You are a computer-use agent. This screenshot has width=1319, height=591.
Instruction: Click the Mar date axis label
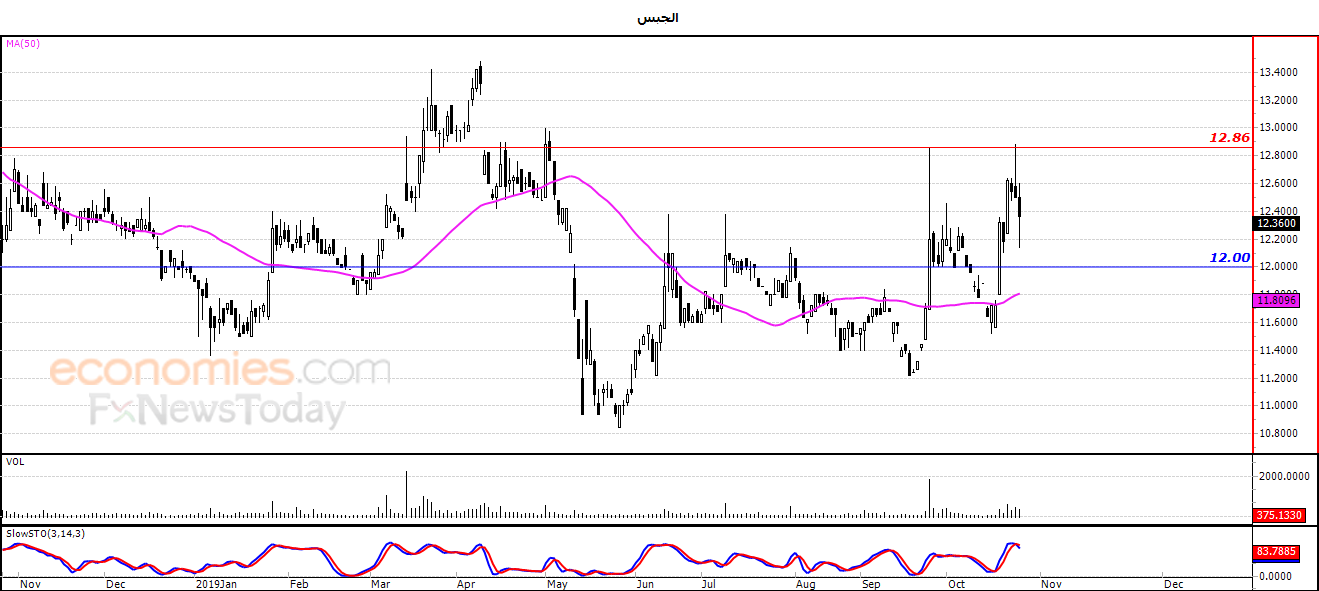[x=381, y=583]
